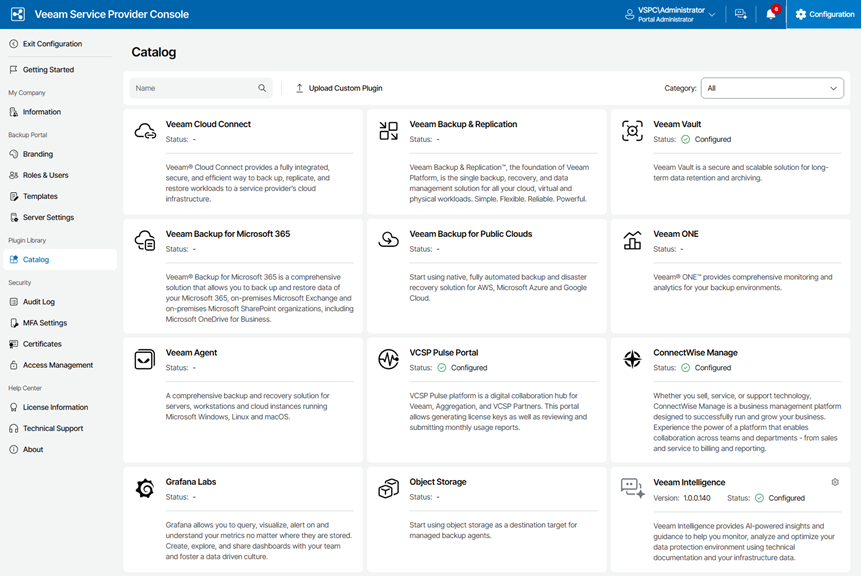Expand the VSPC\Administrator user menu chevron

pyautogui.click(x=712, y=15)
